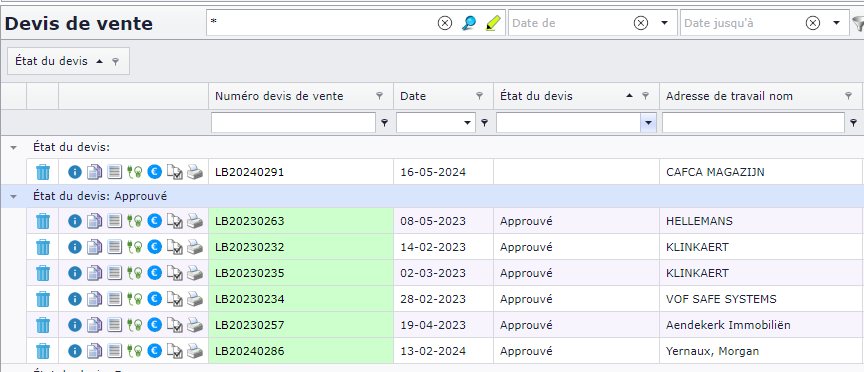Focus the main search input field
Screen dimensions: 864x372
point(322,23)
